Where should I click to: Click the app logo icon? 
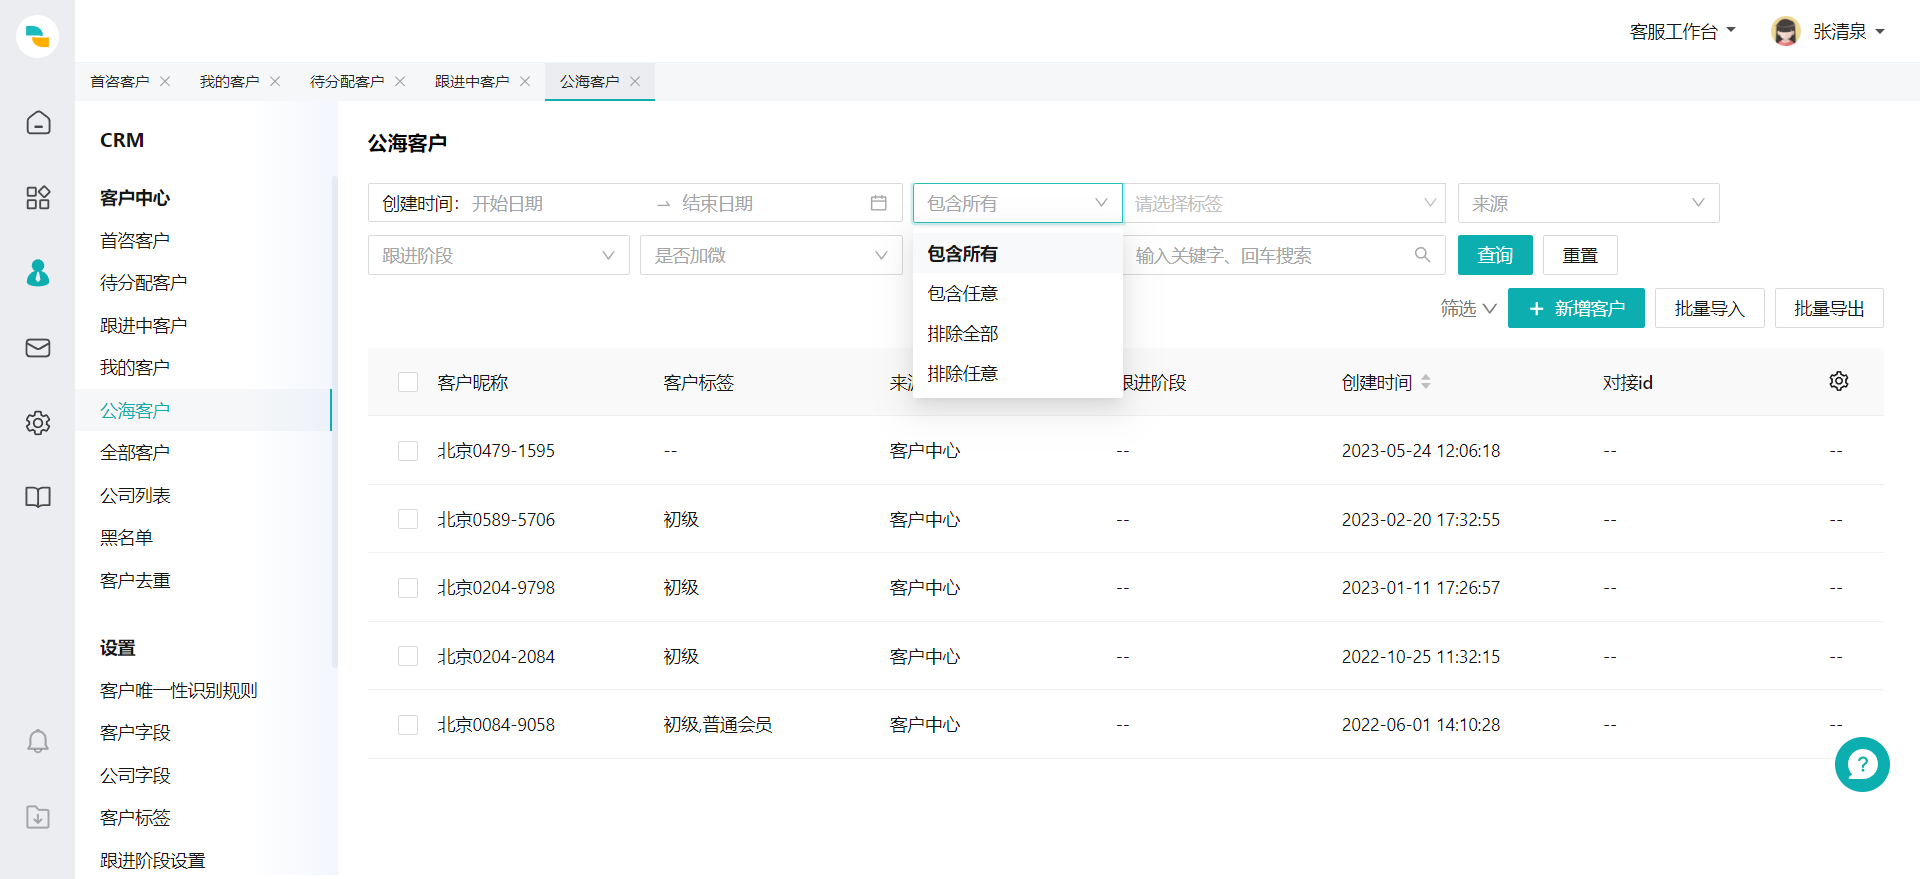tap(37, 36)
